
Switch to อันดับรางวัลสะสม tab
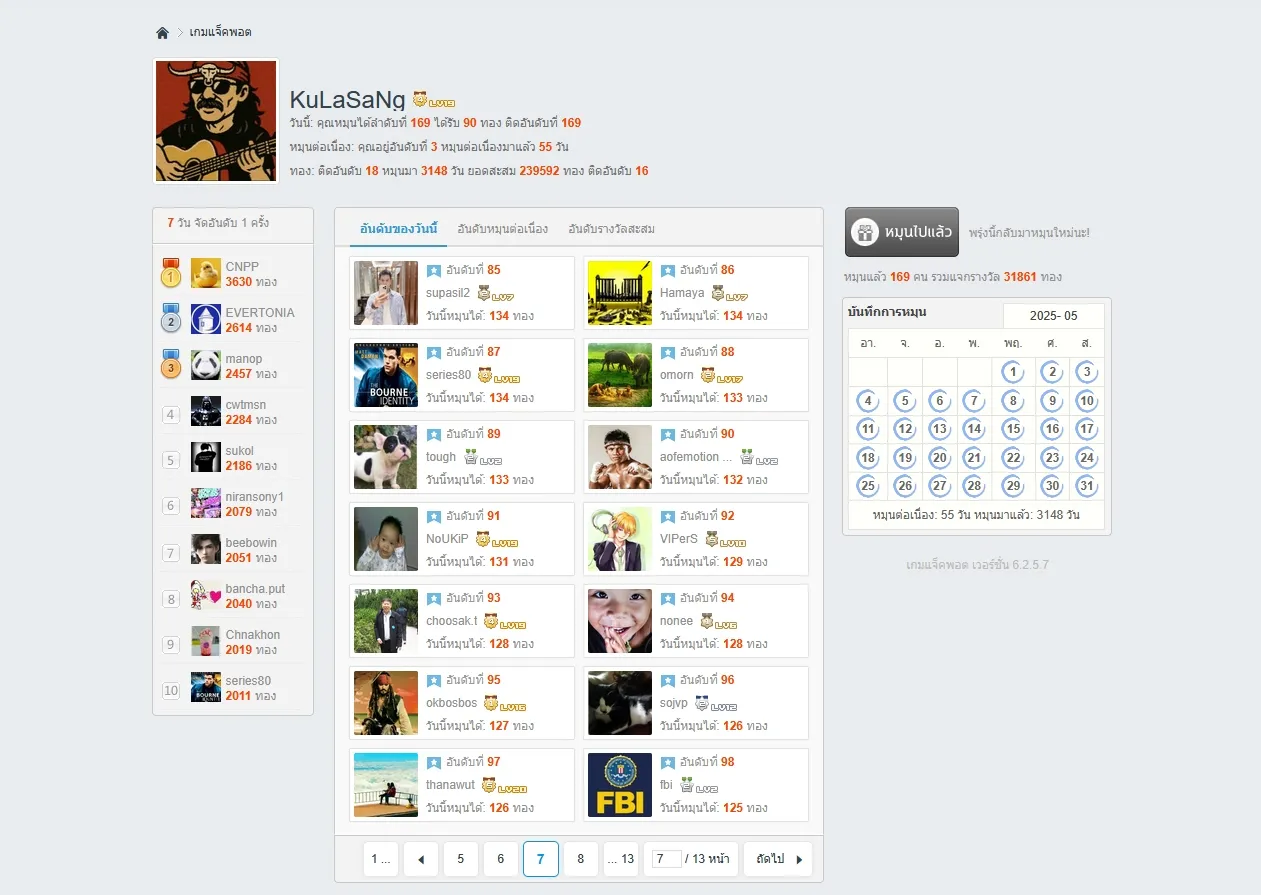tap(612, 229)
